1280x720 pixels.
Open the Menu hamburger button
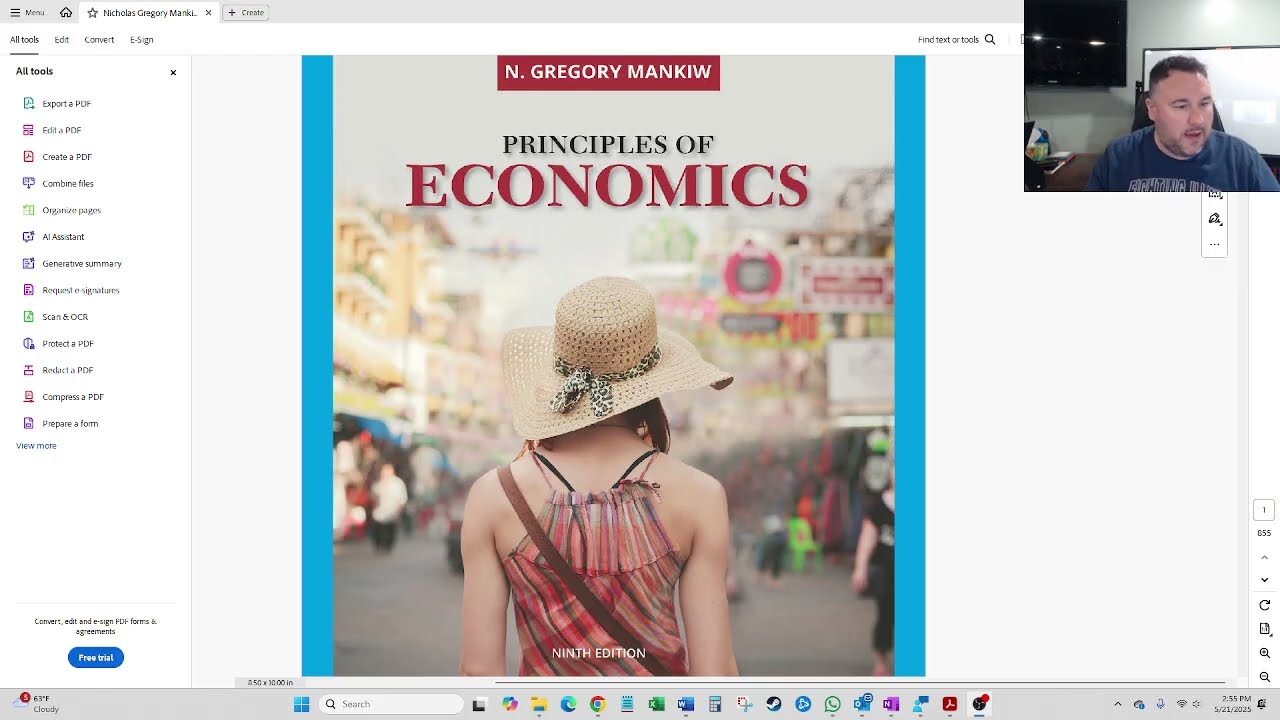[x=27, y=13]
